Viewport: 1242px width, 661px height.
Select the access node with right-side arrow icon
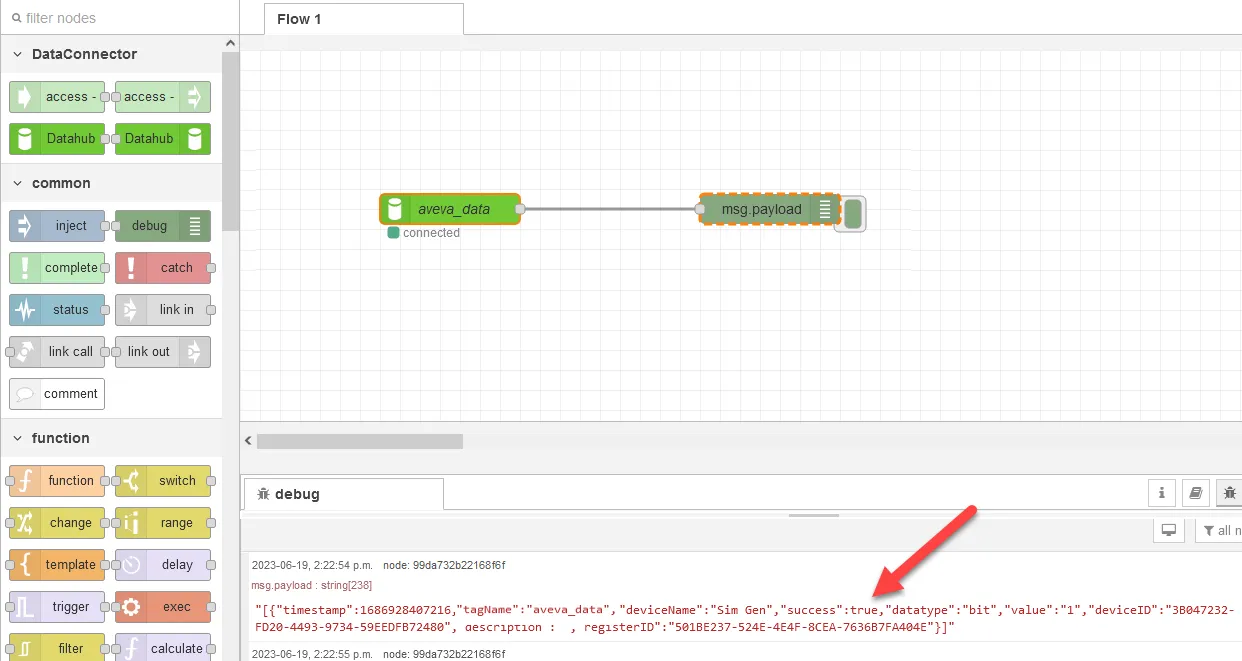click(x=163, y=97)
